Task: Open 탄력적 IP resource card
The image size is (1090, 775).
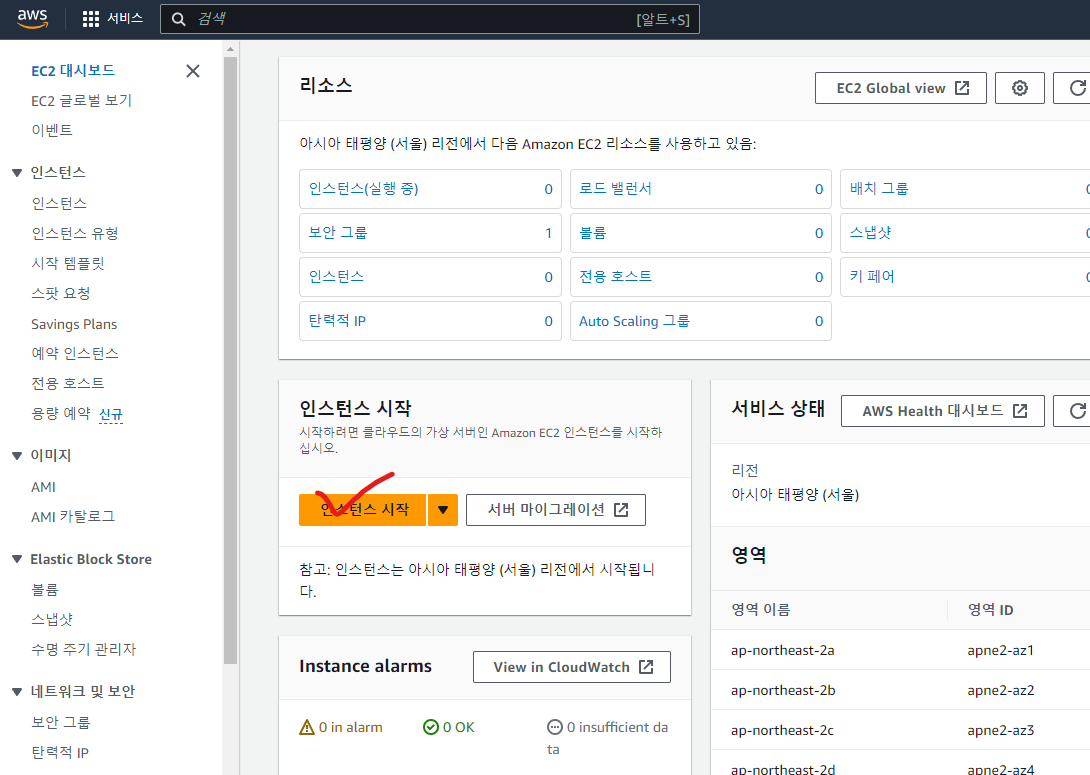Action: [430, 321]
